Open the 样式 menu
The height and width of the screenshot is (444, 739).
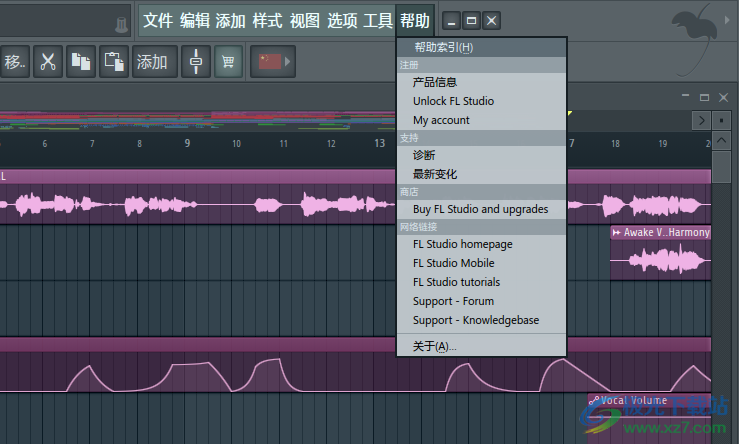(267, 21)
